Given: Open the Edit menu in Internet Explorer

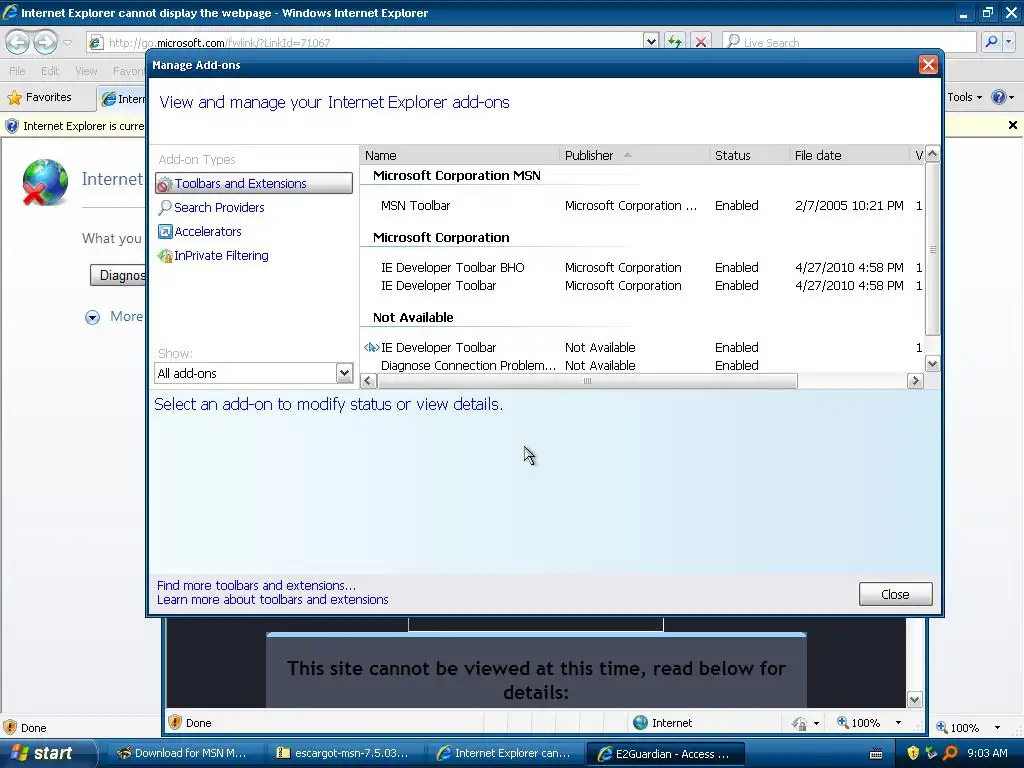Looking at the screenshot, I should tap(50, 71).
